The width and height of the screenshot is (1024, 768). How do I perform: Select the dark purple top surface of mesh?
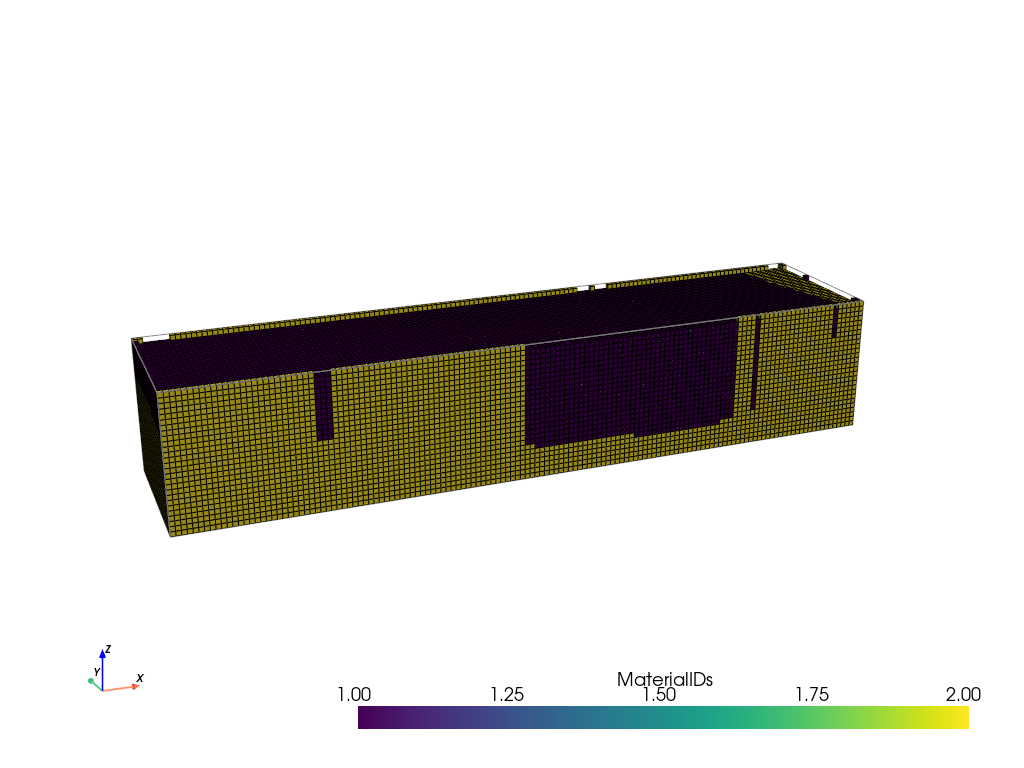click(x=450, y=325)
